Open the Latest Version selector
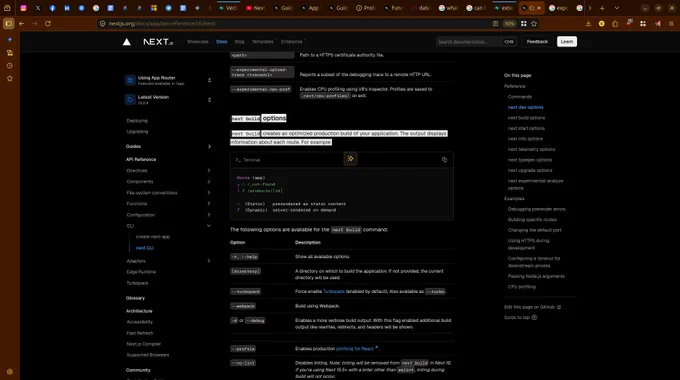Image resolution: width=680 pixels, height=380 pixels. coord(168,99)
